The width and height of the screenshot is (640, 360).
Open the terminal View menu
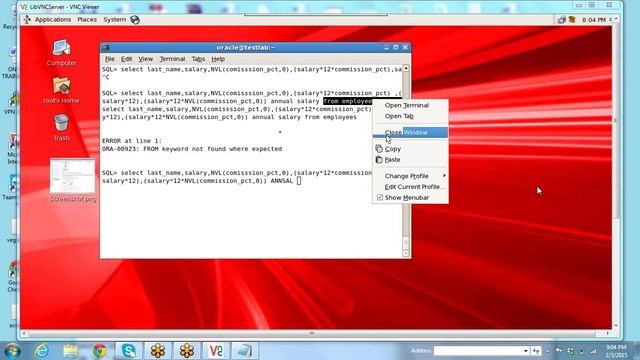click(x=145, y=59)
